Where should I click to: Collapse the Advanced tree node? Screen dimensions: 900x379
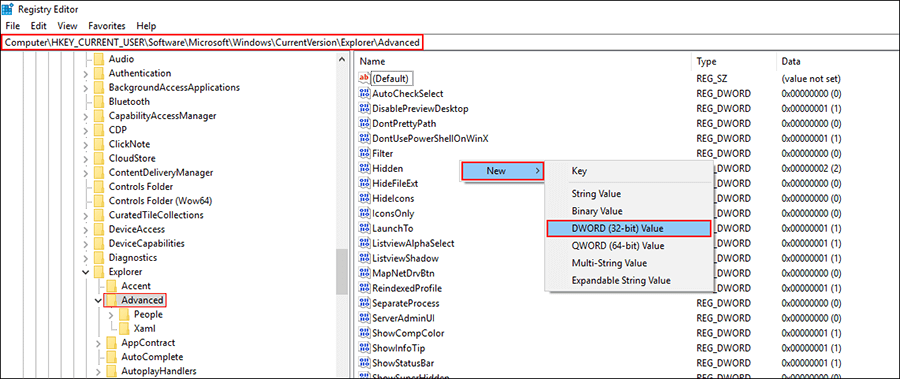click(x=98, y=300)
